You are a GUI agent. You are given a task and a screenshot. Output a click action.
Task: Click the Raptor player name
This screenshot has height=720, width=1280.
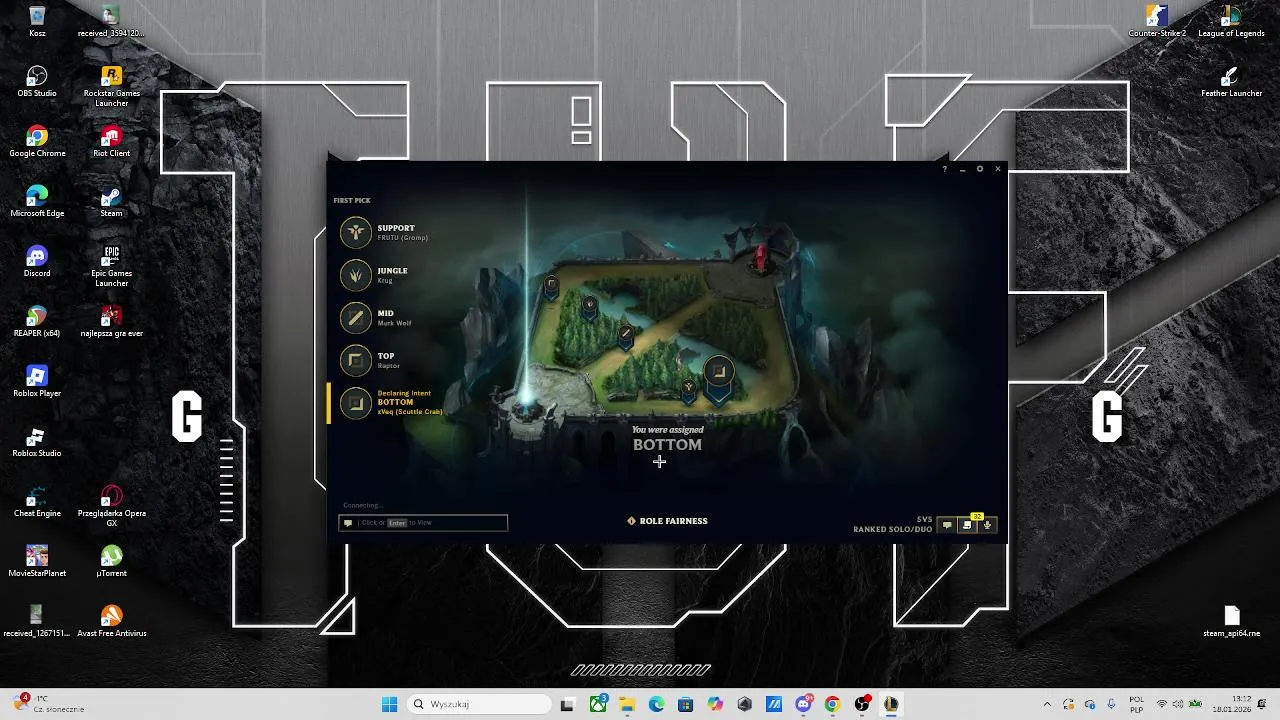pos(388,366)
